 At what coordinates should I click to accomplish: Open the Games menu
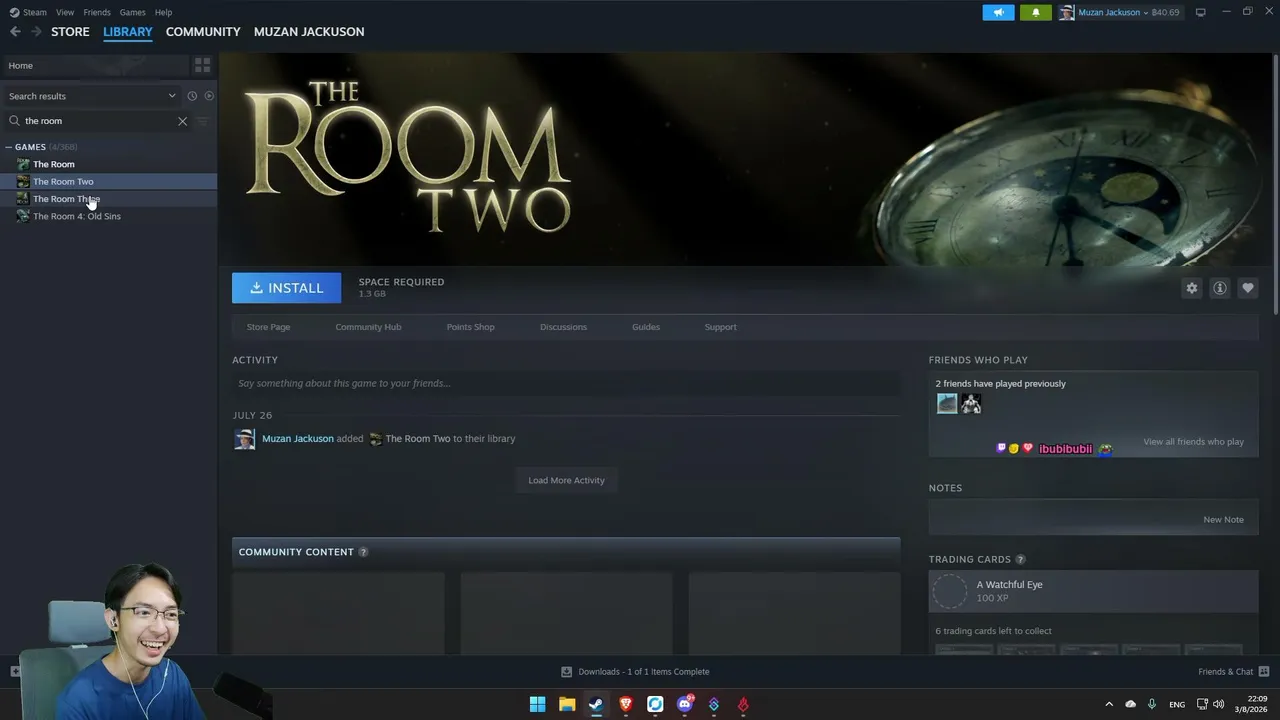coord(132,12)
